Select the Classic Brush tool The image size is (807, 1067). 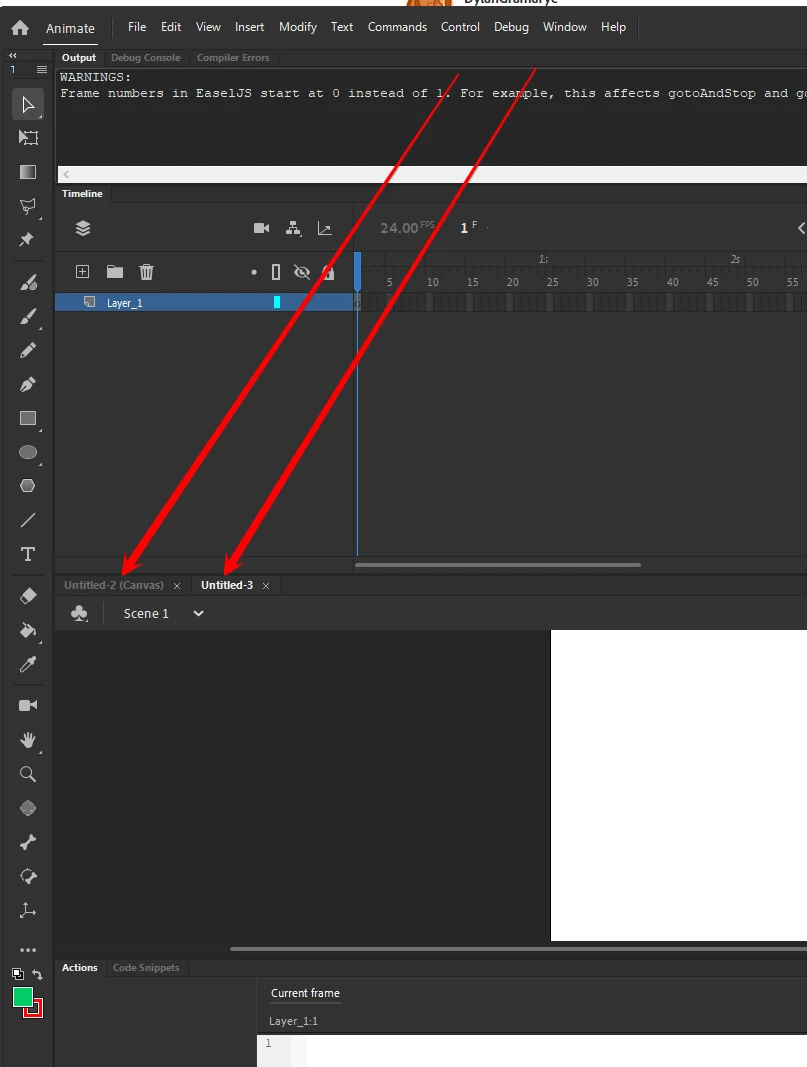pos(28,316)
